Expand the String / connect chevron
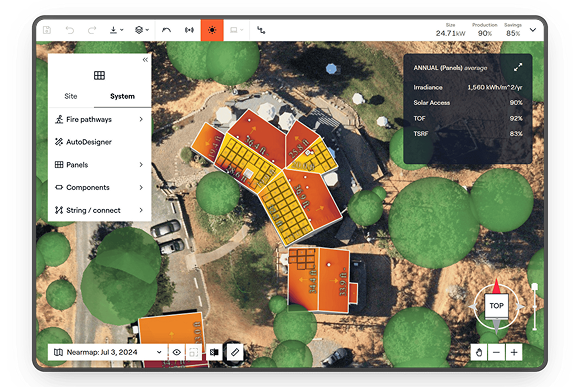This screenshot has width=580, height=387. [141, 210]
